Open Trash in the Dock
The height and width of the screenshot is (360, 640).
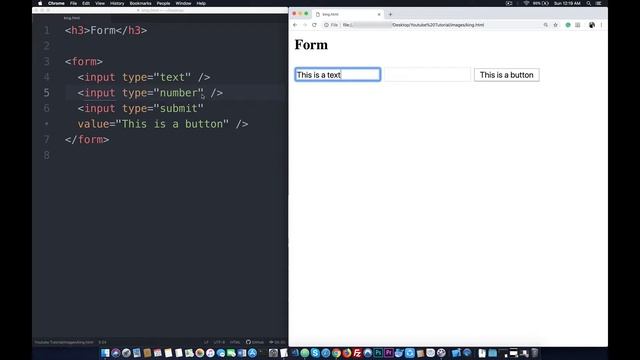click(x=534, y=353)
